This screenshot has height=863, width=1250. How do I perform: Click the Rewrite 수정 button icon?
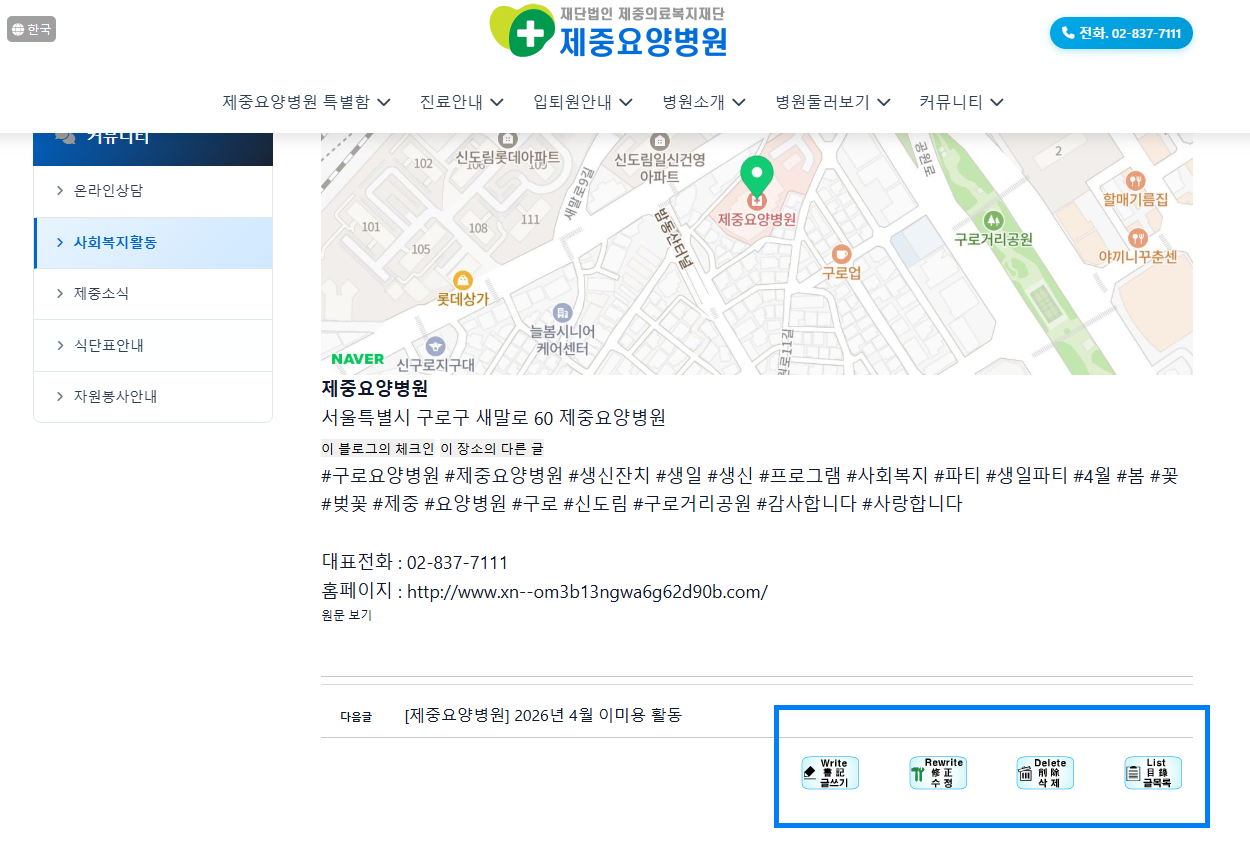[x=938, y=773]
